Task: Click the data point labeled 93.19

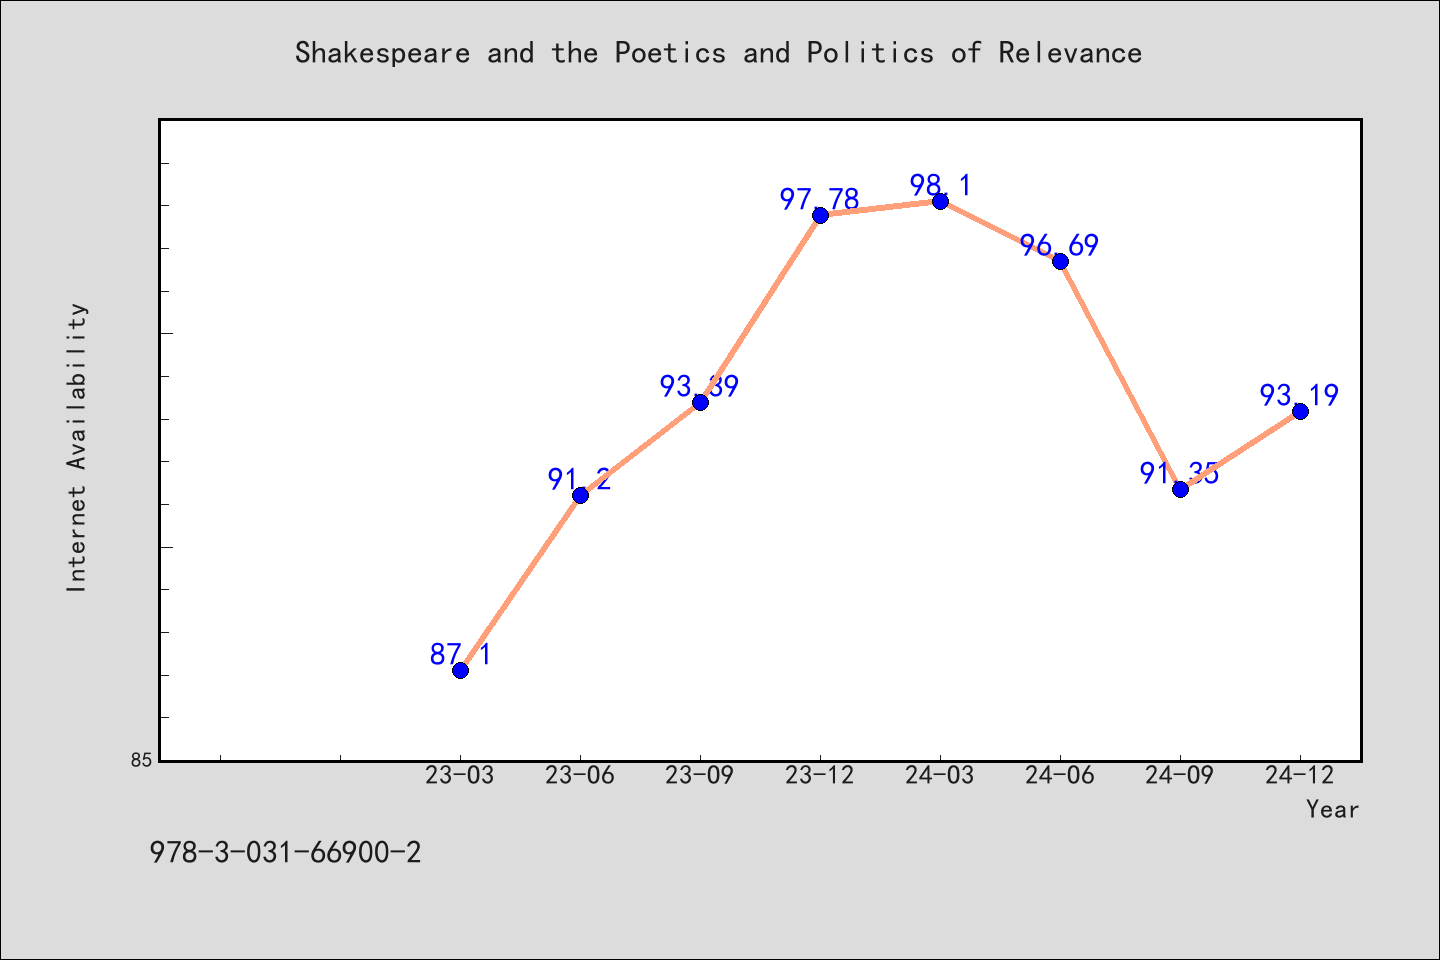Action: pos(1300,411)
